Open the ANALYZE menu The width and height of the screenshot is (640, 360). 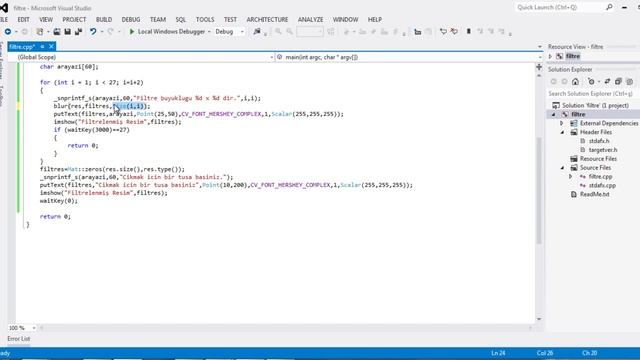point(310,20)
